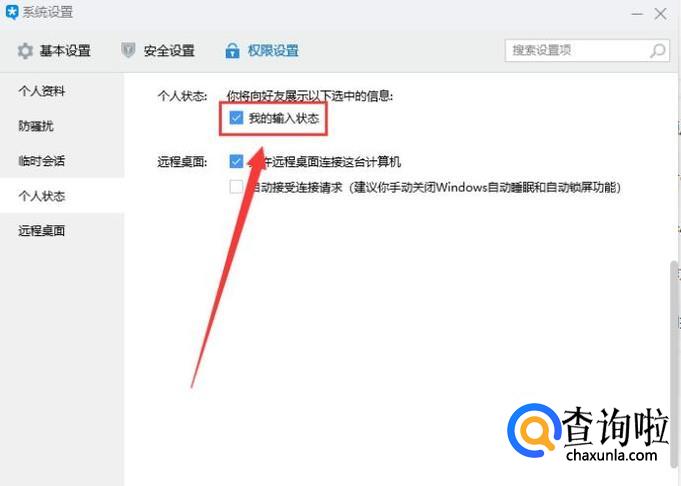Enable 自动接受连接请求 checkbox
This screenshot has height=486, width=681.
point(236,187)
